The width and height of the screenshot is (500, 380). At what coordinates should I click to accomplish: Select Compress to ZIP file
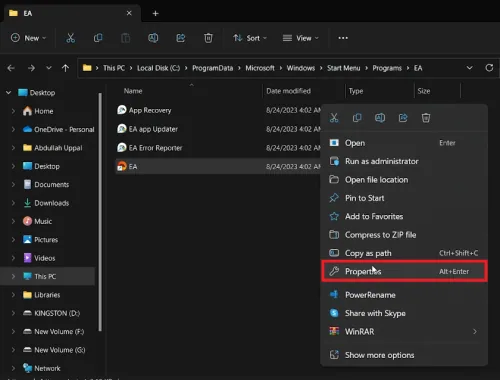tap(404, 235)
